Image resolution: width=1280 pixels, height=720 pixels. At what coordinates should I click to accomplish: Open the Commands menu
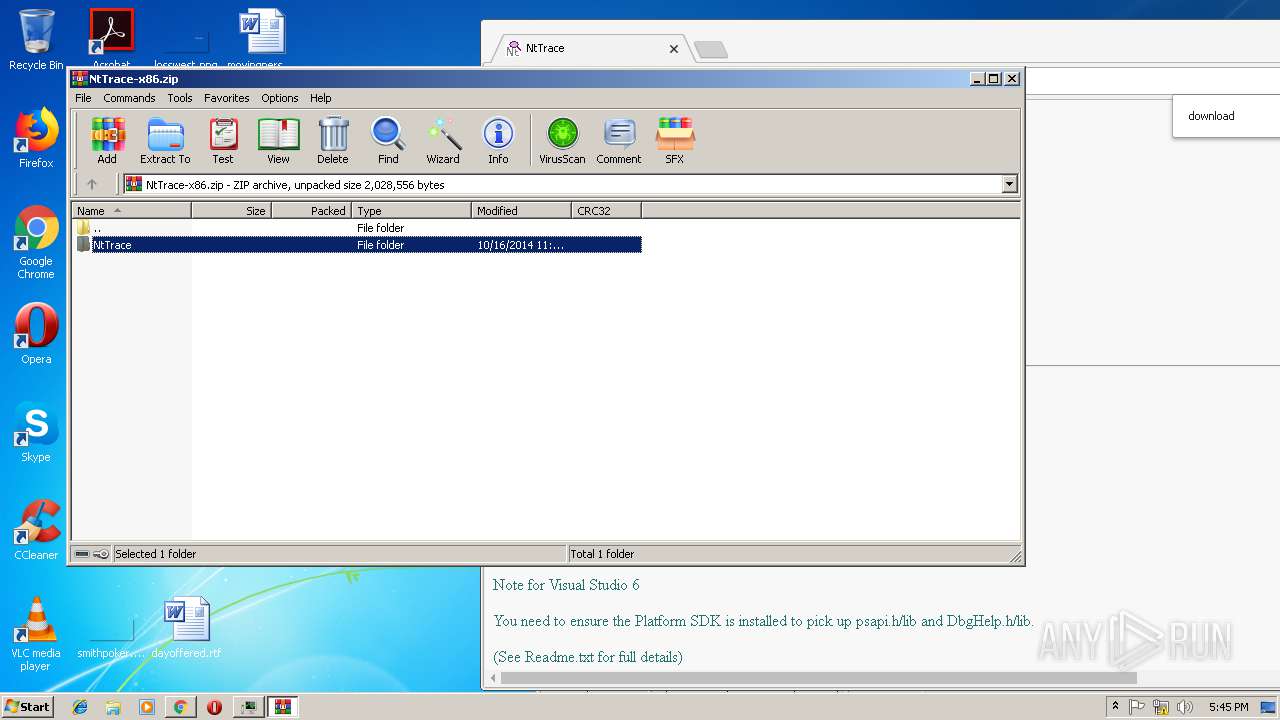[129, 98]
